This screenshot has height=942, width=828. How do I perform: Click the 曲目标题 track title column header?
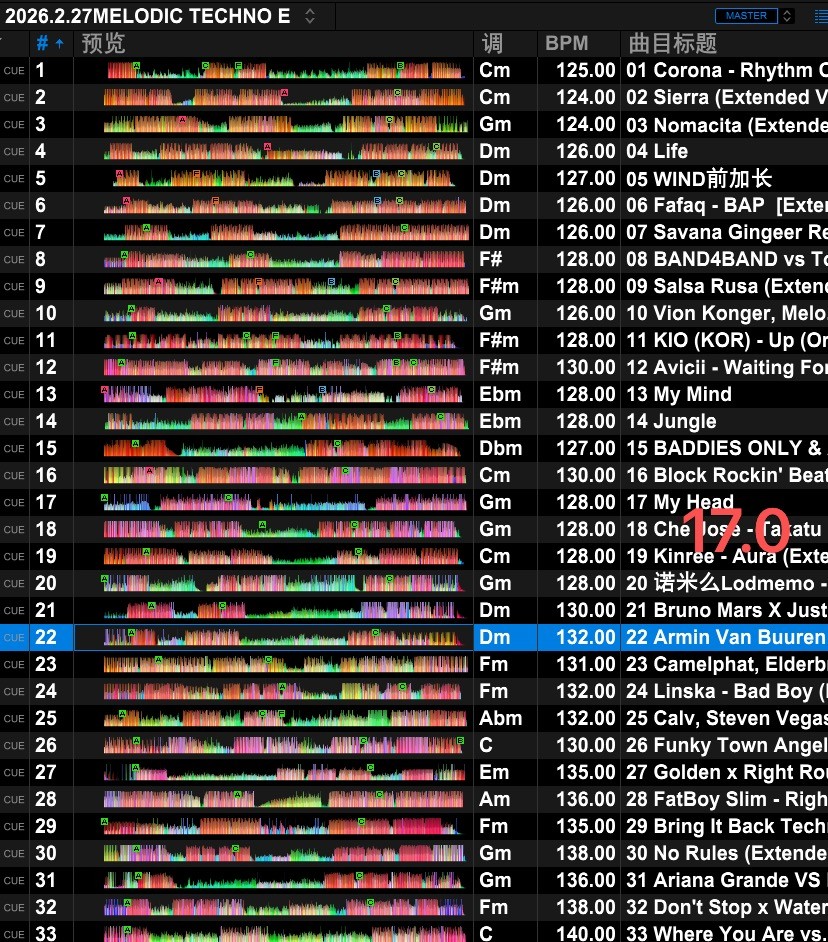672,44
